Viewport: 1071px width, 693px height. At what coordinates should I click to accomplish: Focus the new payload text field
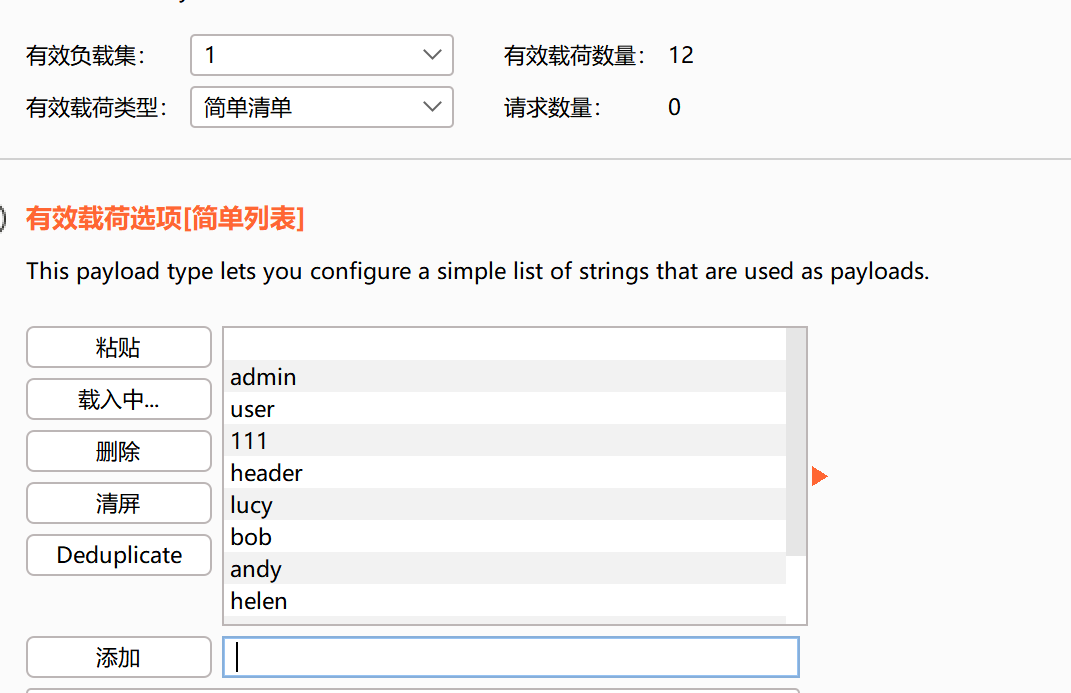coord(510,657)
